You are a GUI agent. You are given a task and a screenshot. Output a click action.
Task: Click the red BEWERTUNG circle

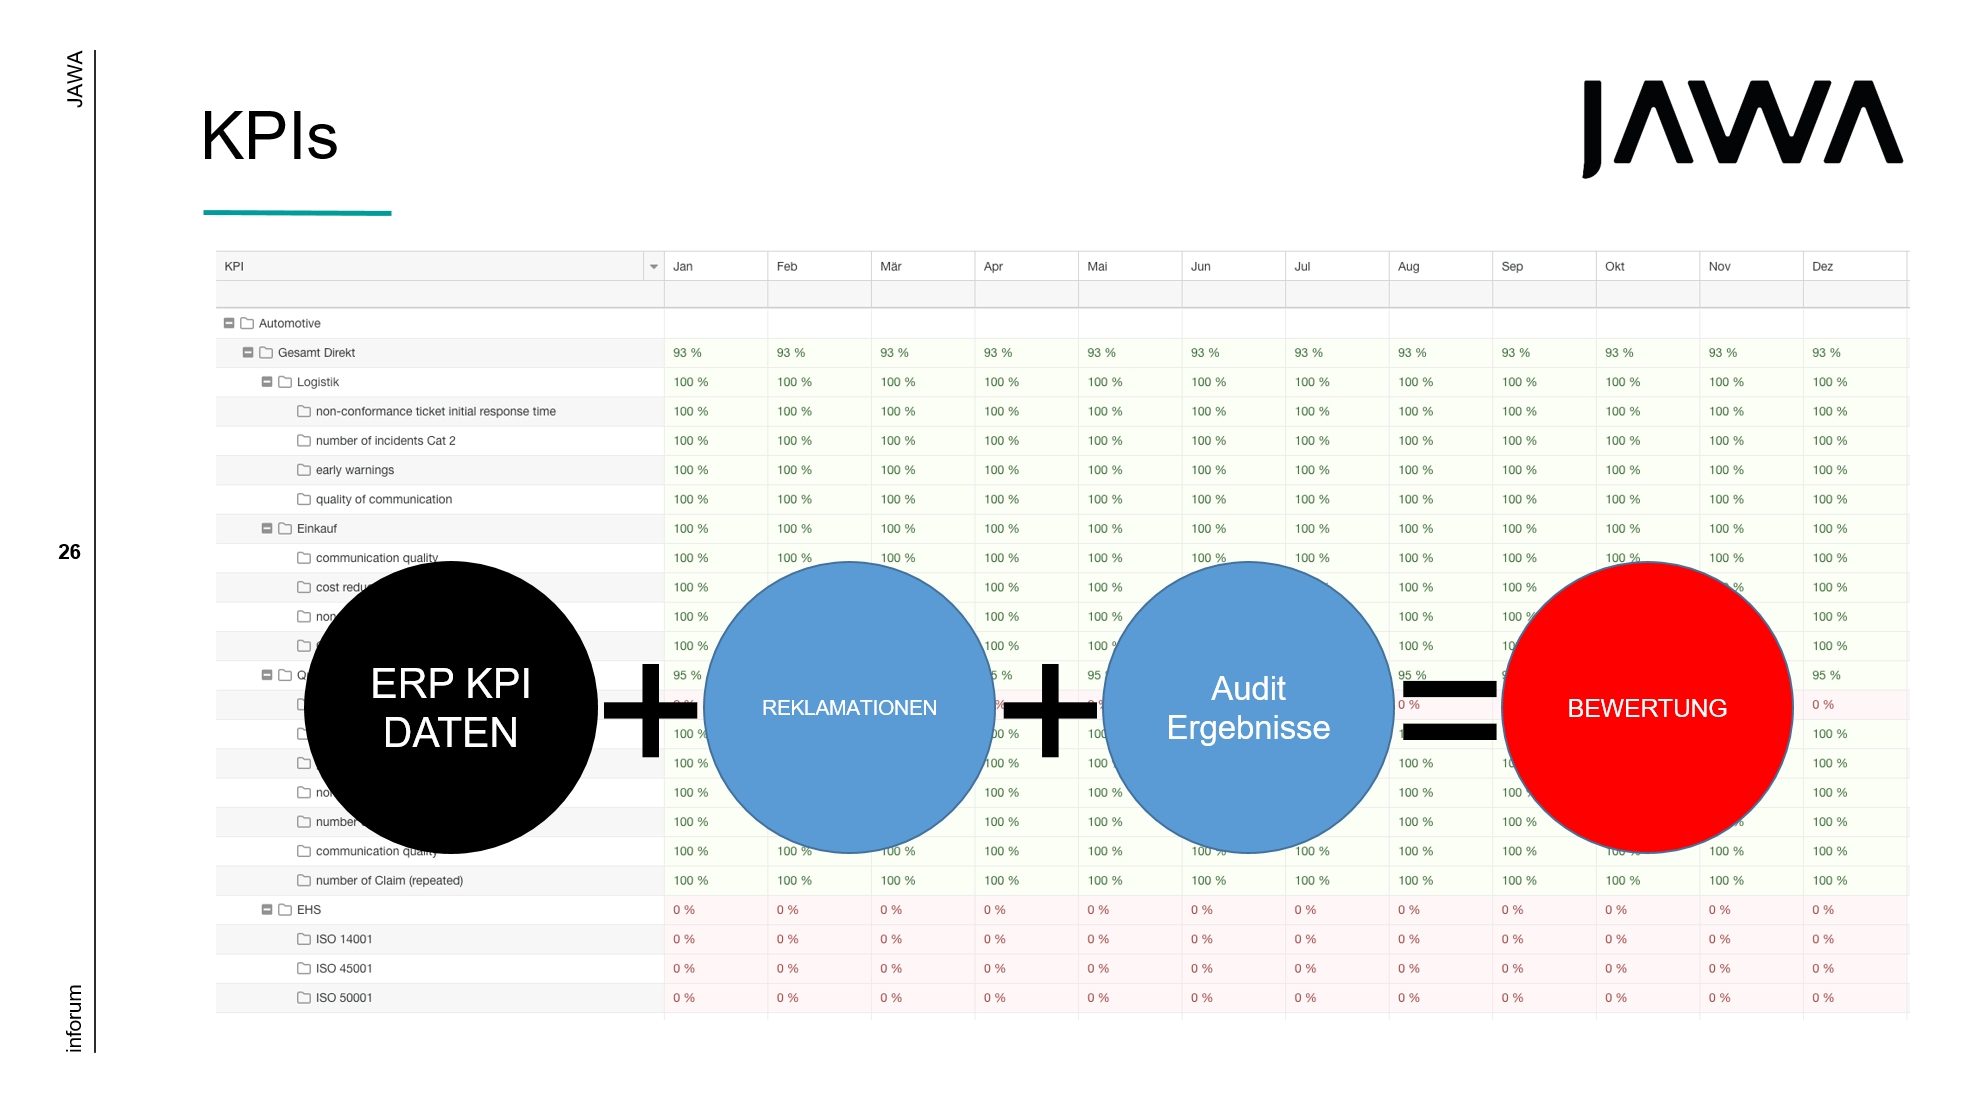click(1646, 708)
